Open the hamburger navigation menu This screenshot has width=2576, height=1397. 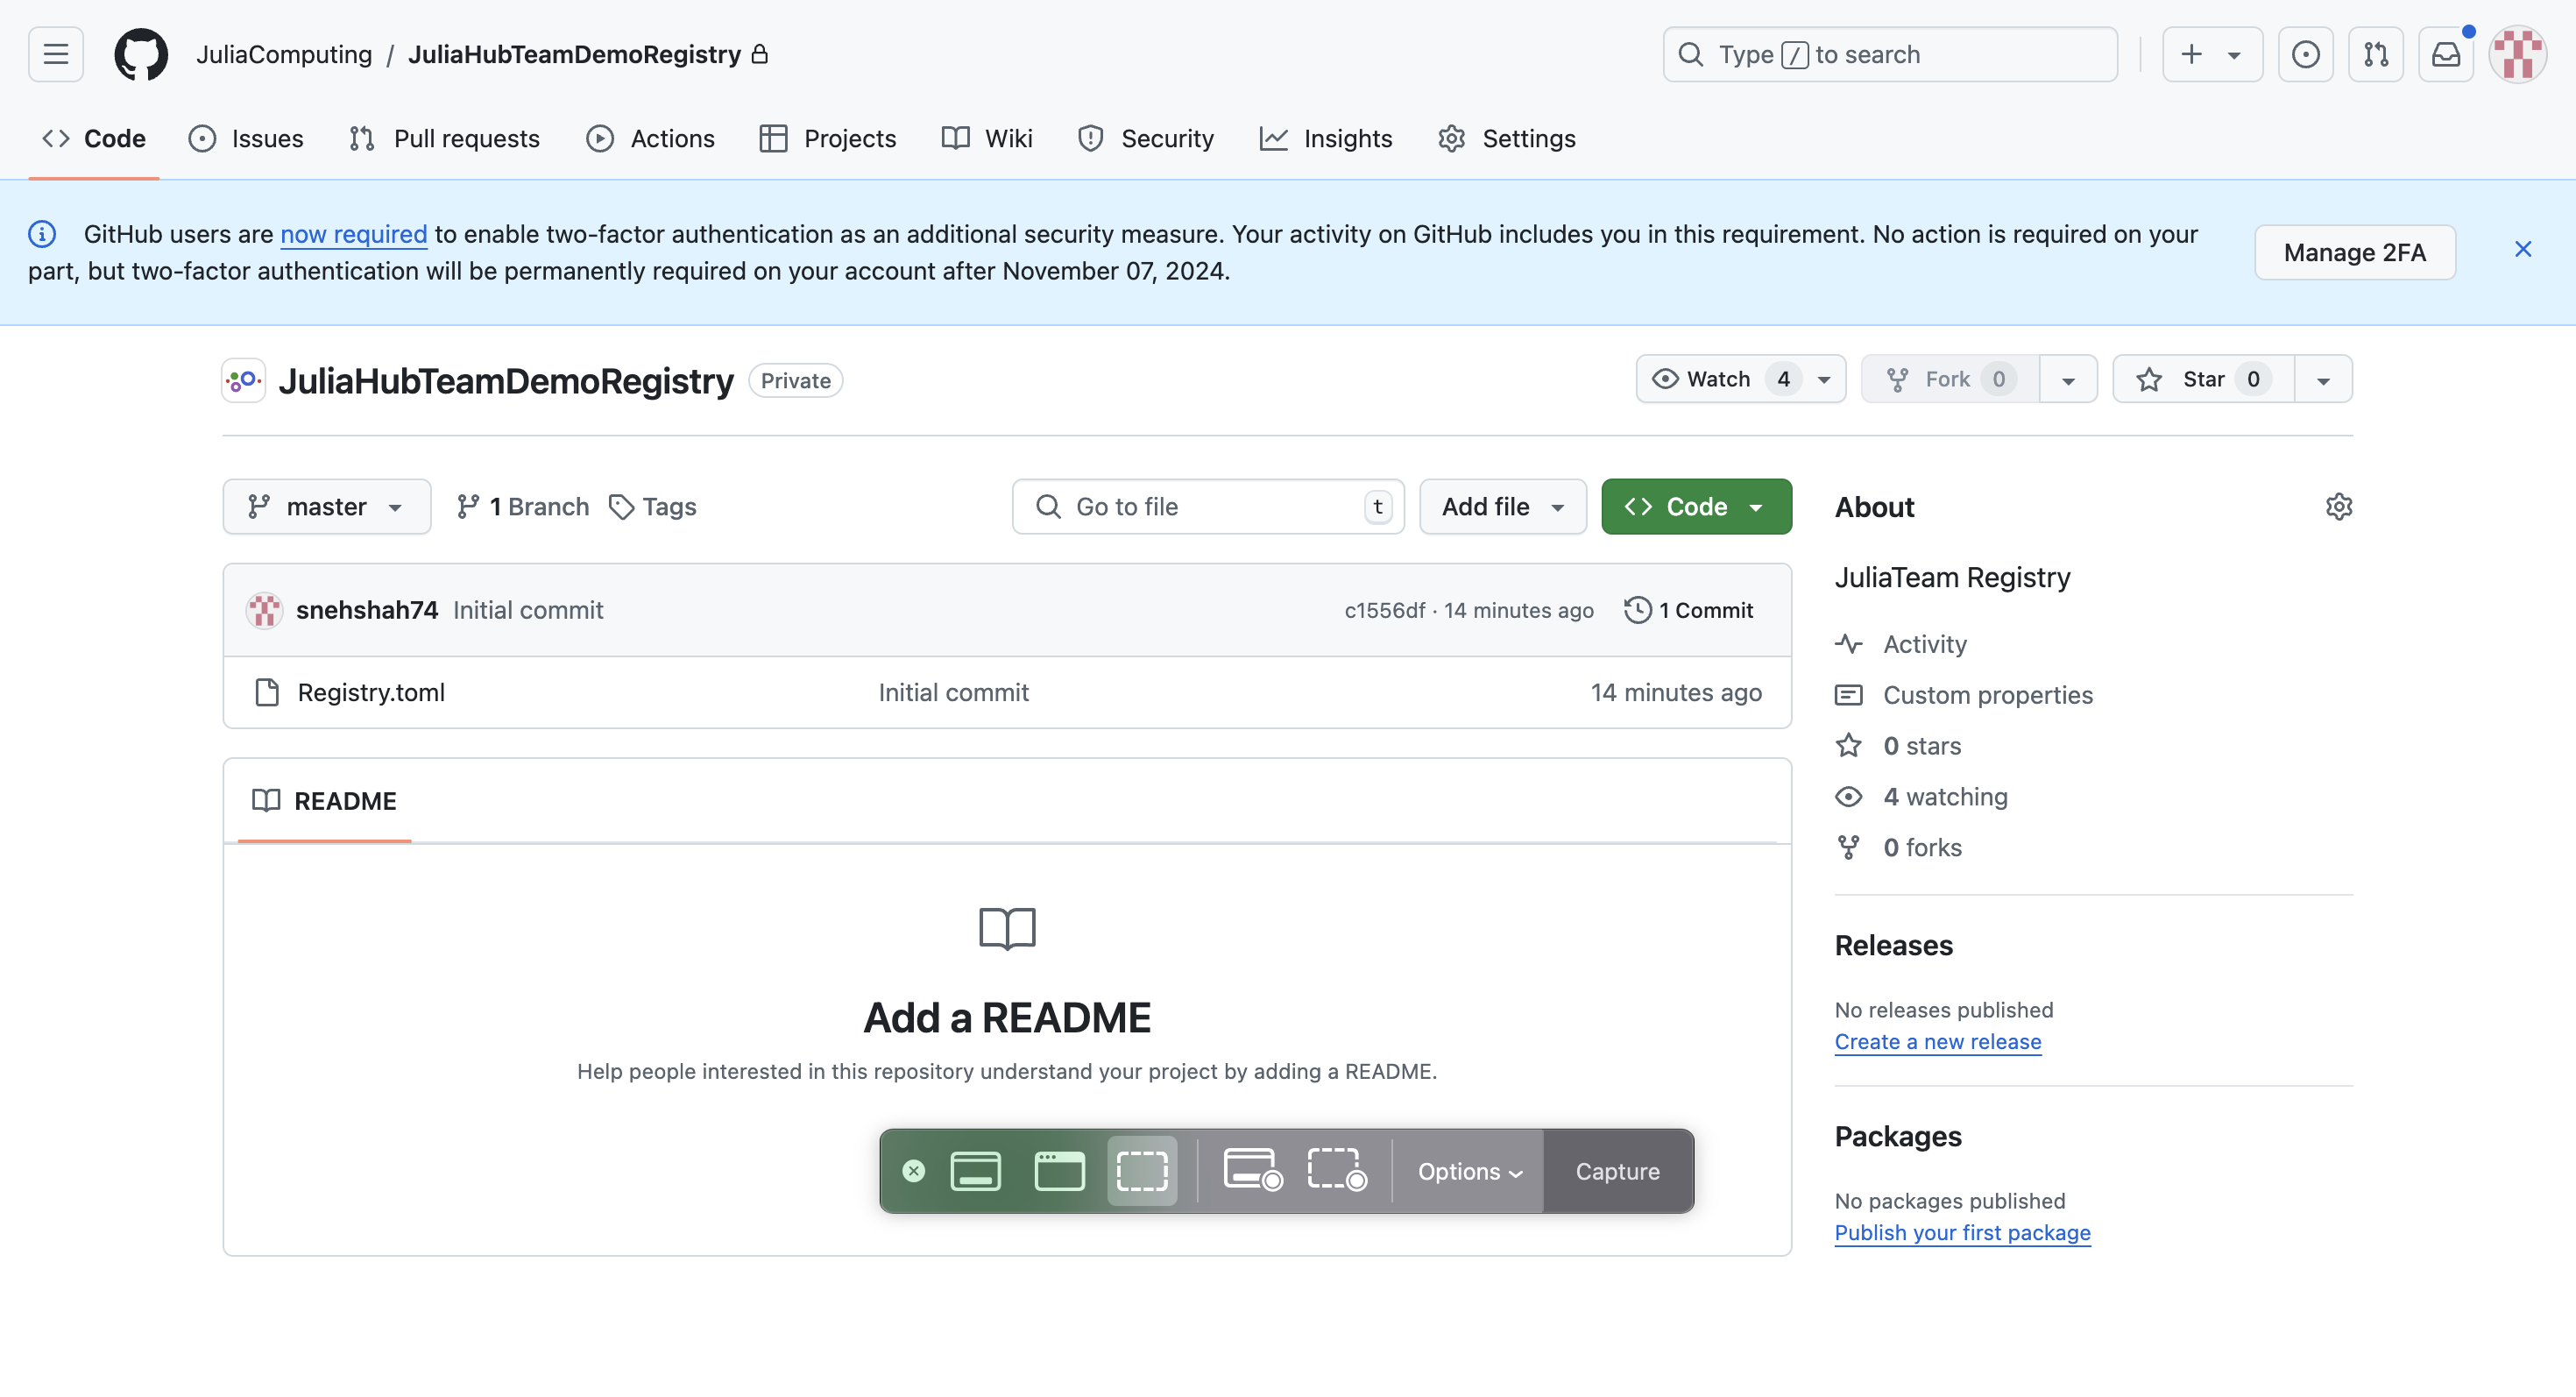click(x=56, y=54)
